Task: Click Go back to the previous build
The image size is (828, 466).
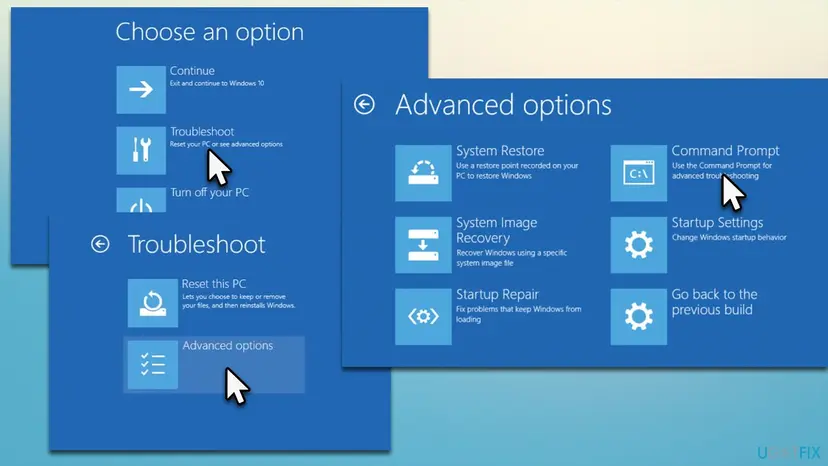Action: pyautogui.click(x=714, y=302)
